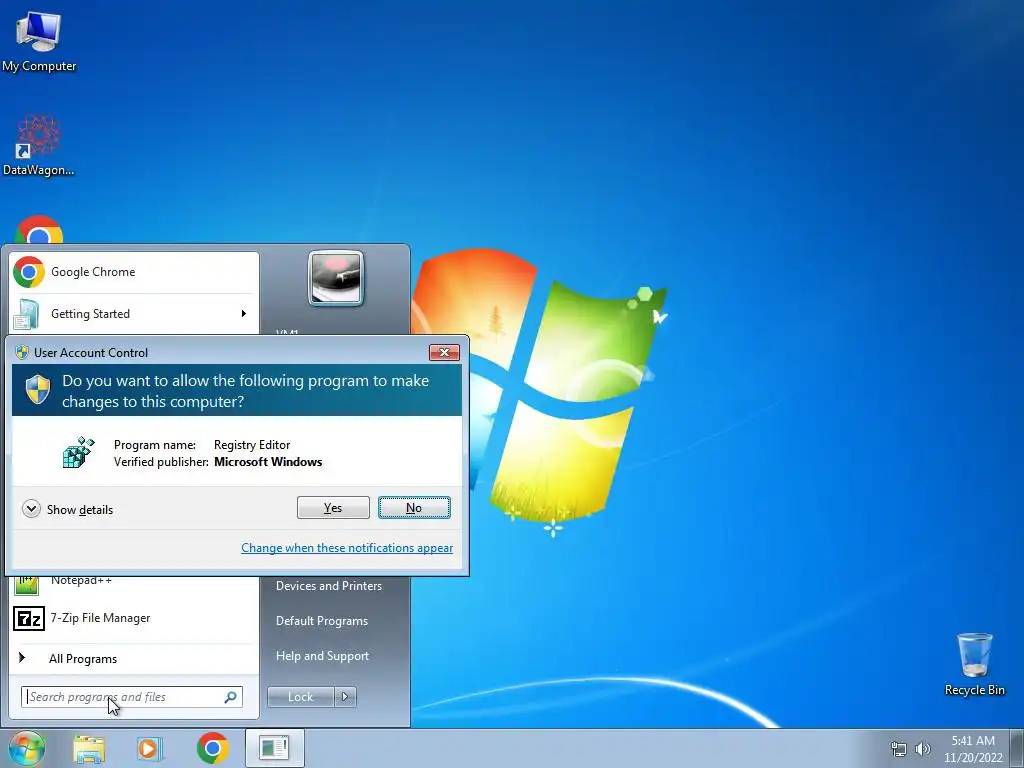The width and height of the screenshot is (1024, 768).
Task: Click the Getting Started icon in Start menu
Action: pos(27,314)
